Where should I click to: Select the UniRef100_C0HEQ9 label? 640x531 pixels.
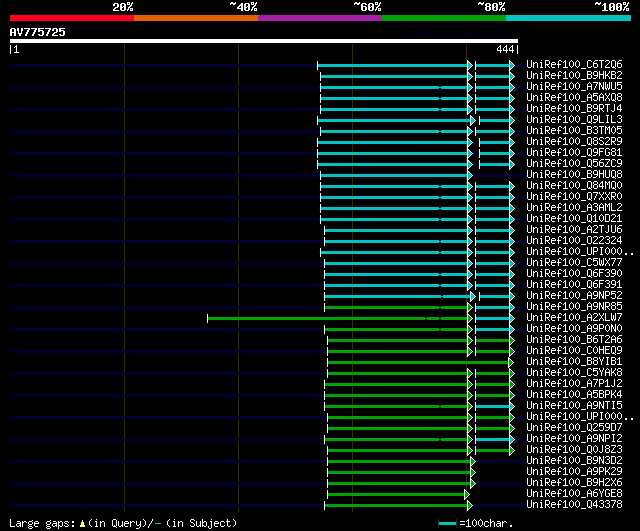574,351
